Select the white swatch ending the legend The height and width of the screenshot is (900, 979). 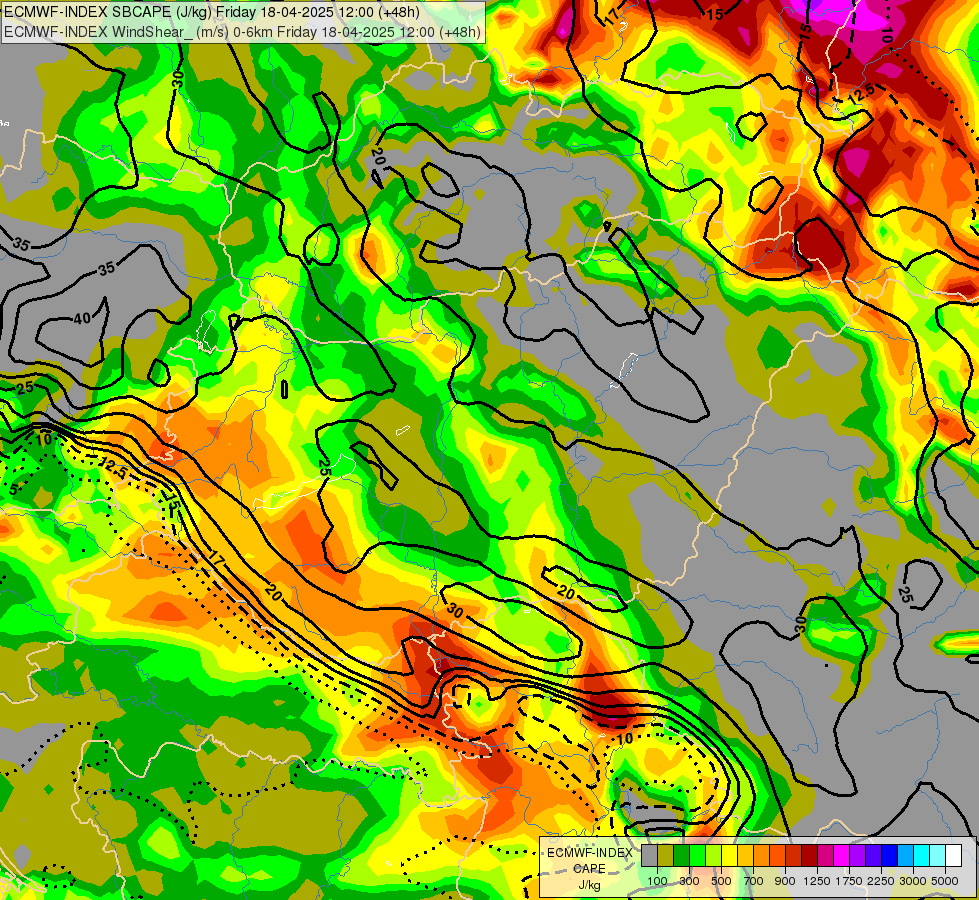tap(954, 856)
